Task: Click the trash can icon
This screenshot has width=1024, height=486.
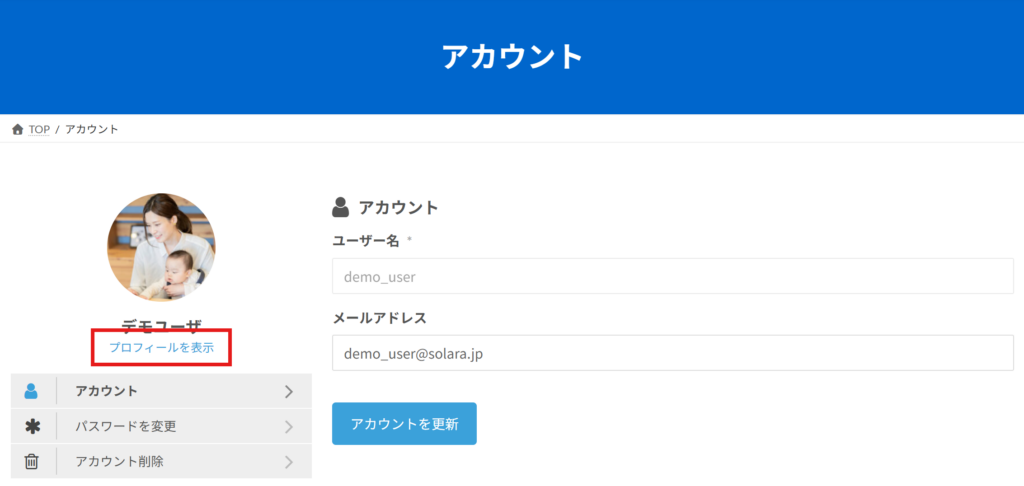Action: coord(32,462)
